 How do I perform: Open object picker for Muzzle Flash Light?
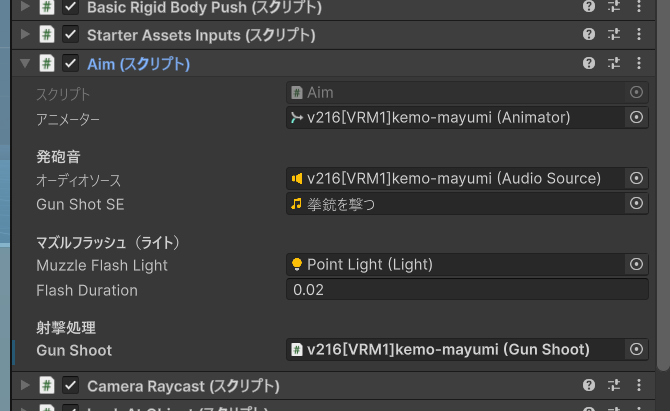[x=636, y=265]
